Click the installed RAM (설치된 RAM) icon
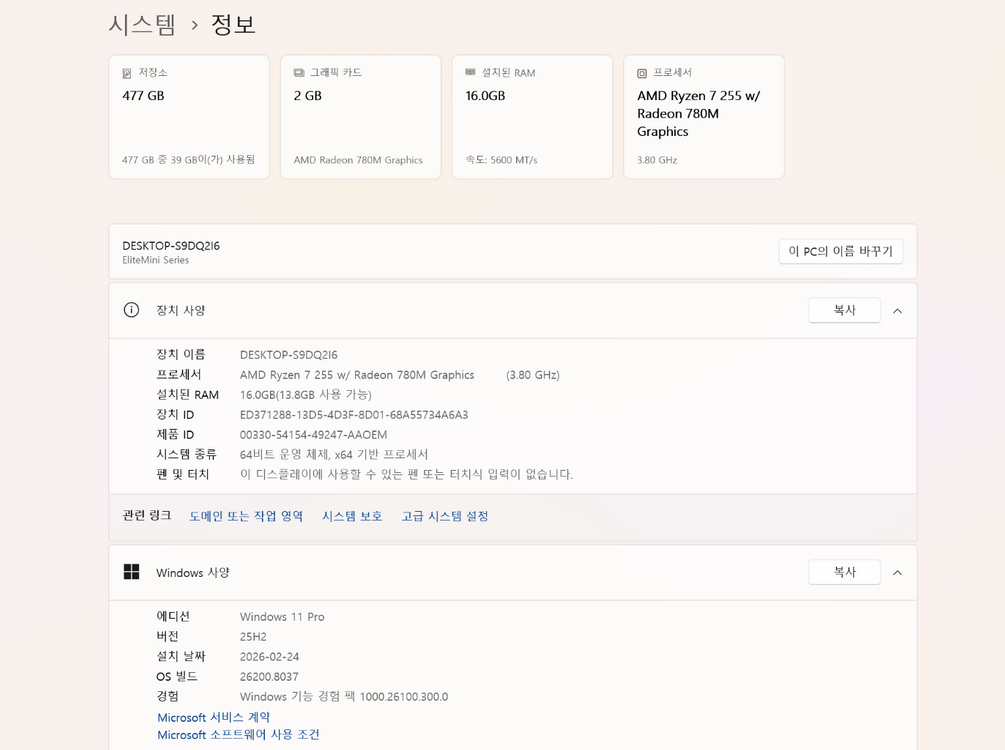Screen dimensions: 1005x750 (x=469, y=71)
